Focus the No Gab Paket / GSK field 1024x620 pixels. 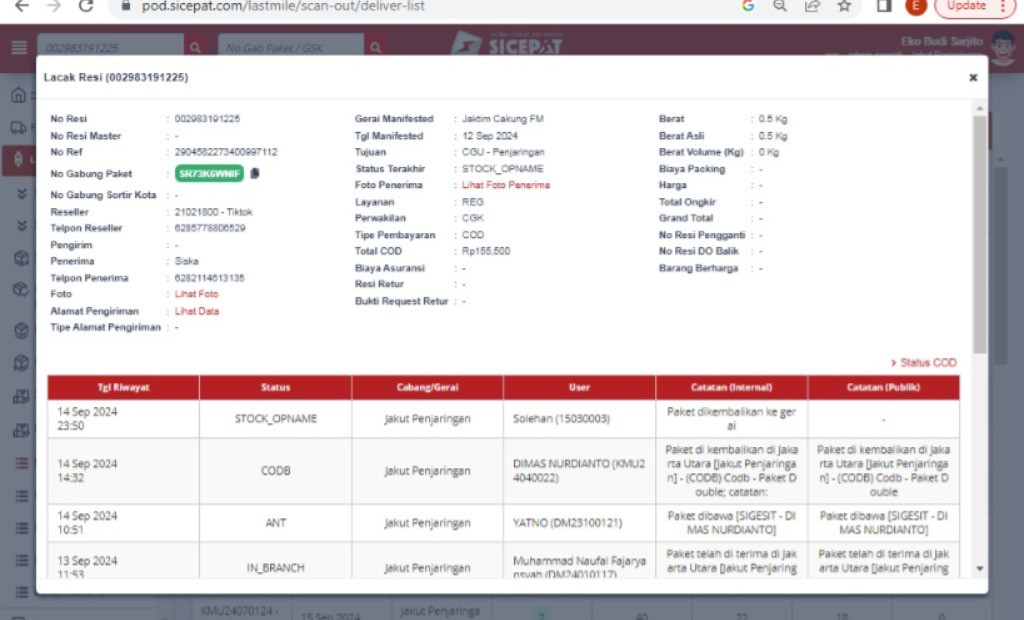pyautogui.click(x=291, y=48)
